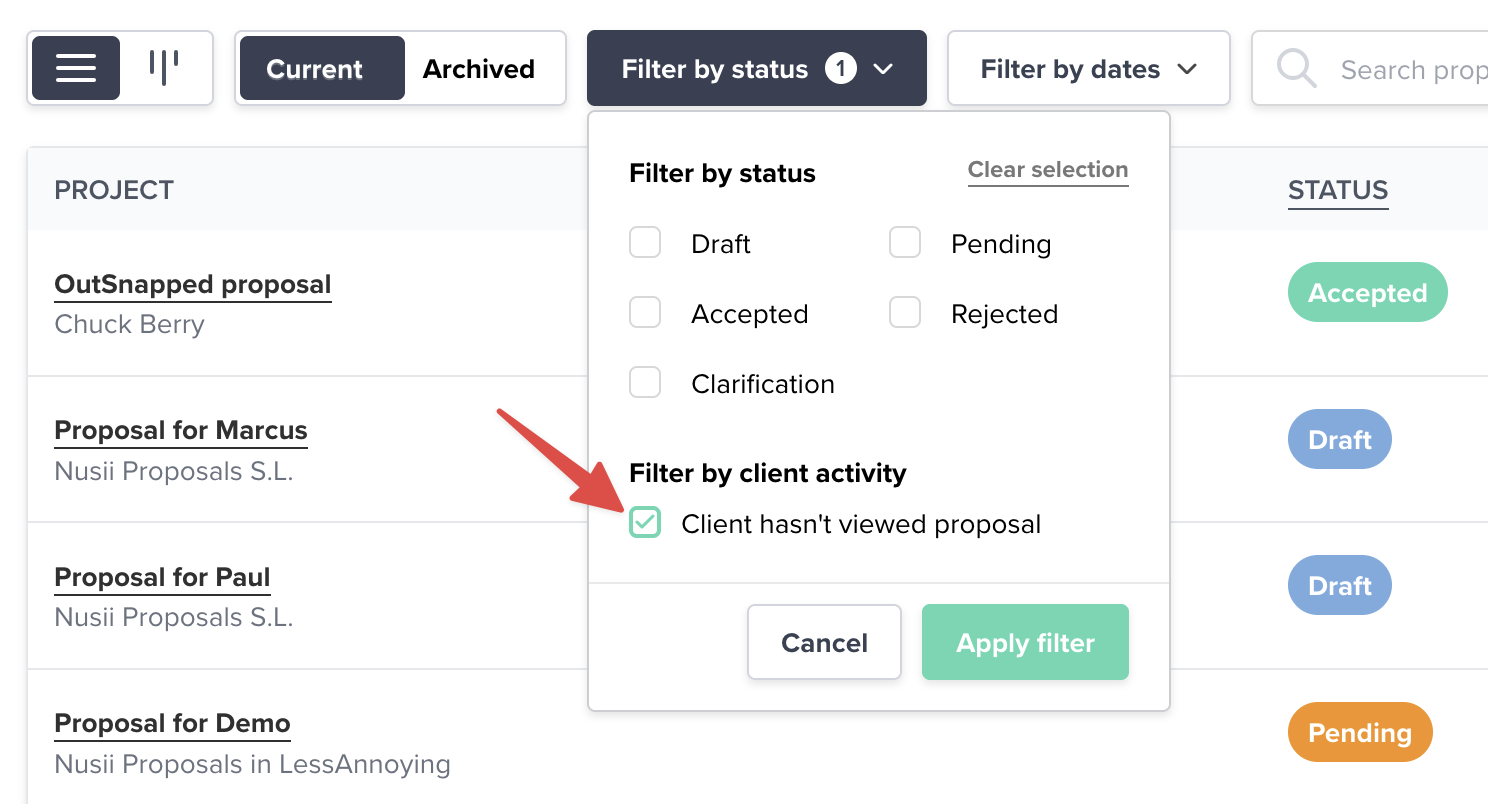Click the Draft badge beside Proposal for Marcus

tap(1339, 438)
